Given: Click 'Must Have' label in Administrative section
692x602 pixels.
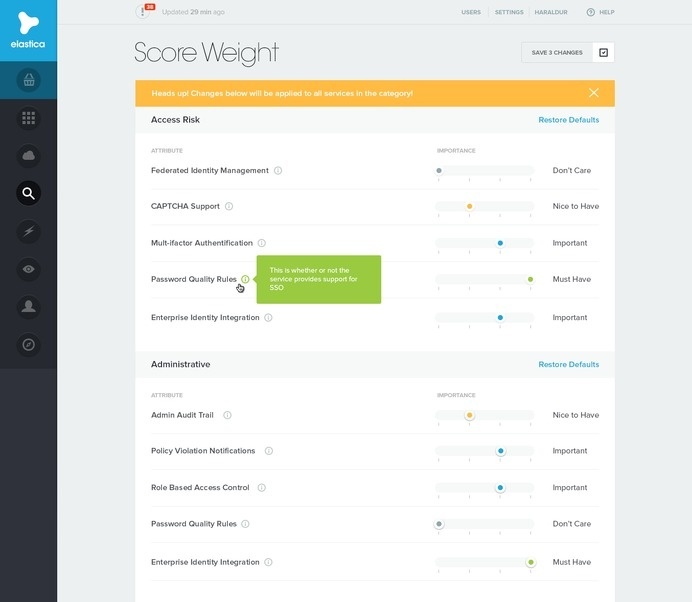Looking at the screenshot, I should coord(572,562).
